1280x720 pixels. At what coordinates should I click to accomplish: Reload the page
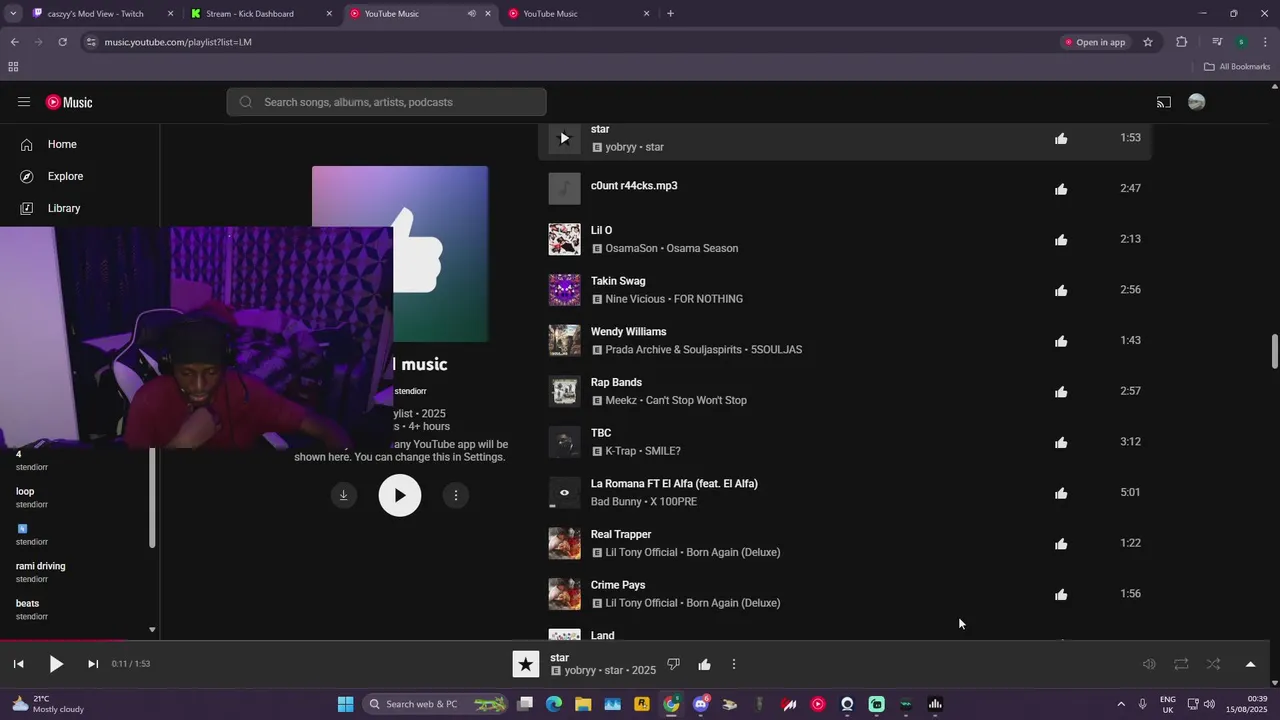tap(62, 42)
